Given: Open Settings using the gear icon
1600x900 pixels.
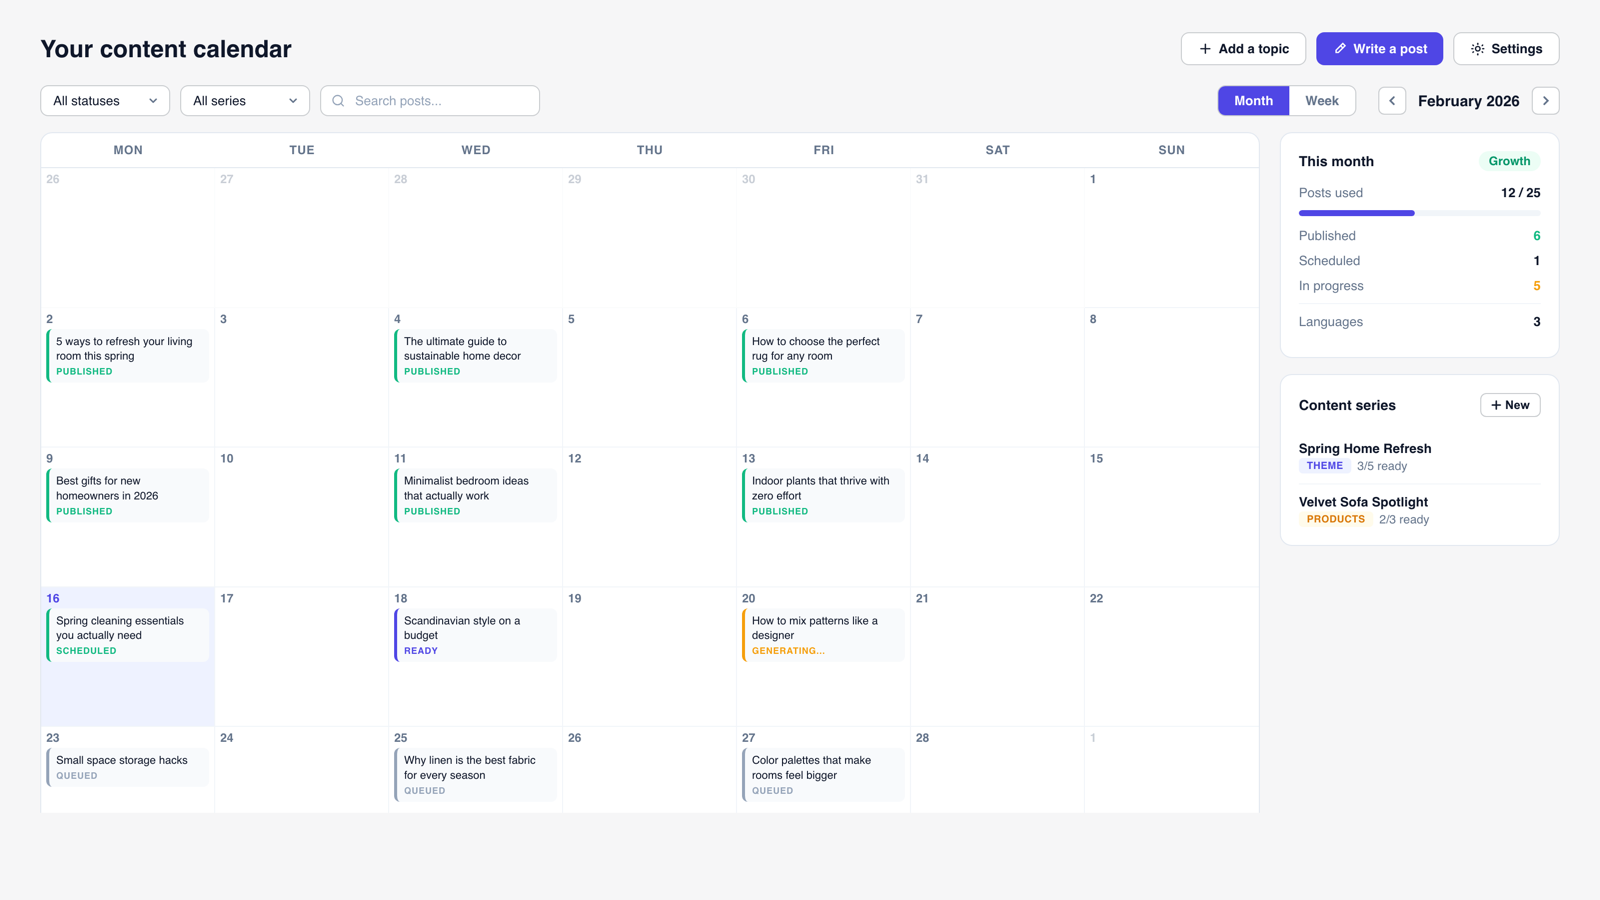Looking at the screenshot, I should click(x=1477, y=48).
